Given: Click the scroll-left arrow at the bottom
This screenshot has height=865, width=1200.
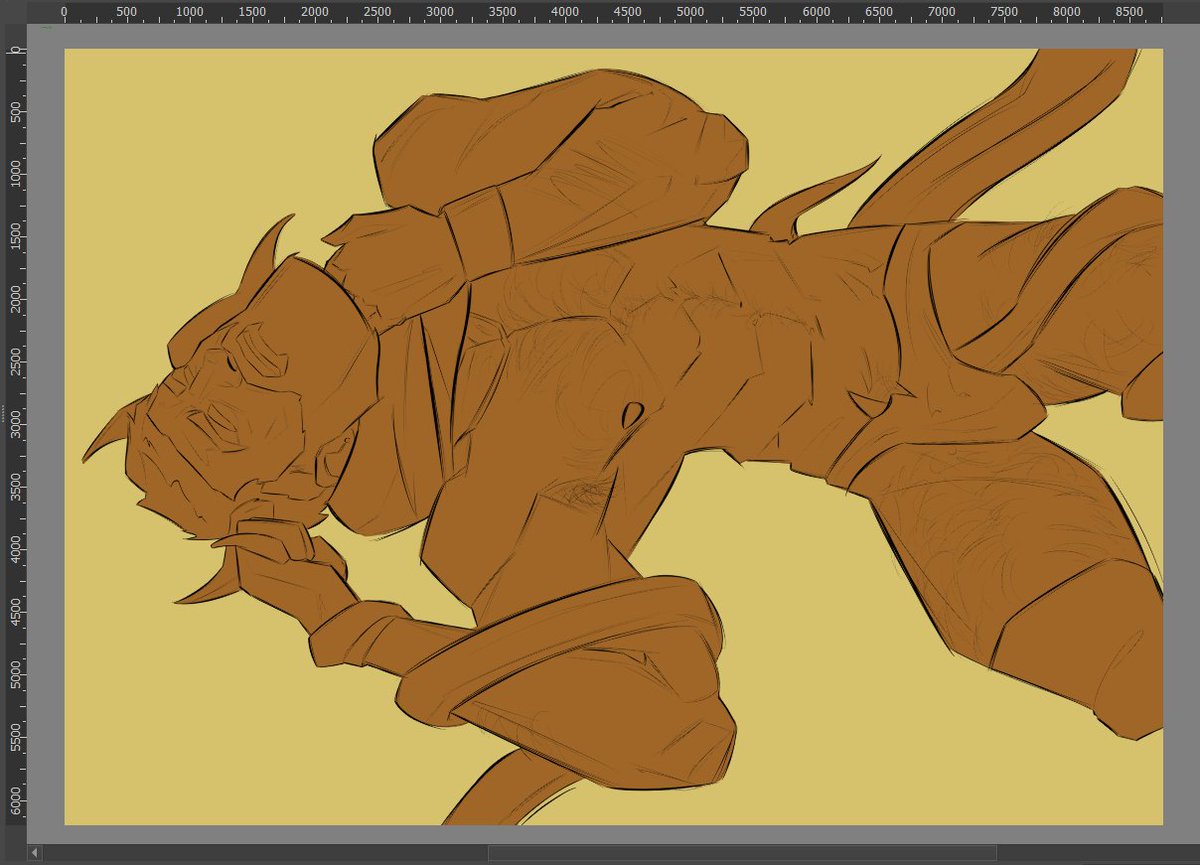Looking at the screenshot, I should [36, 853].
